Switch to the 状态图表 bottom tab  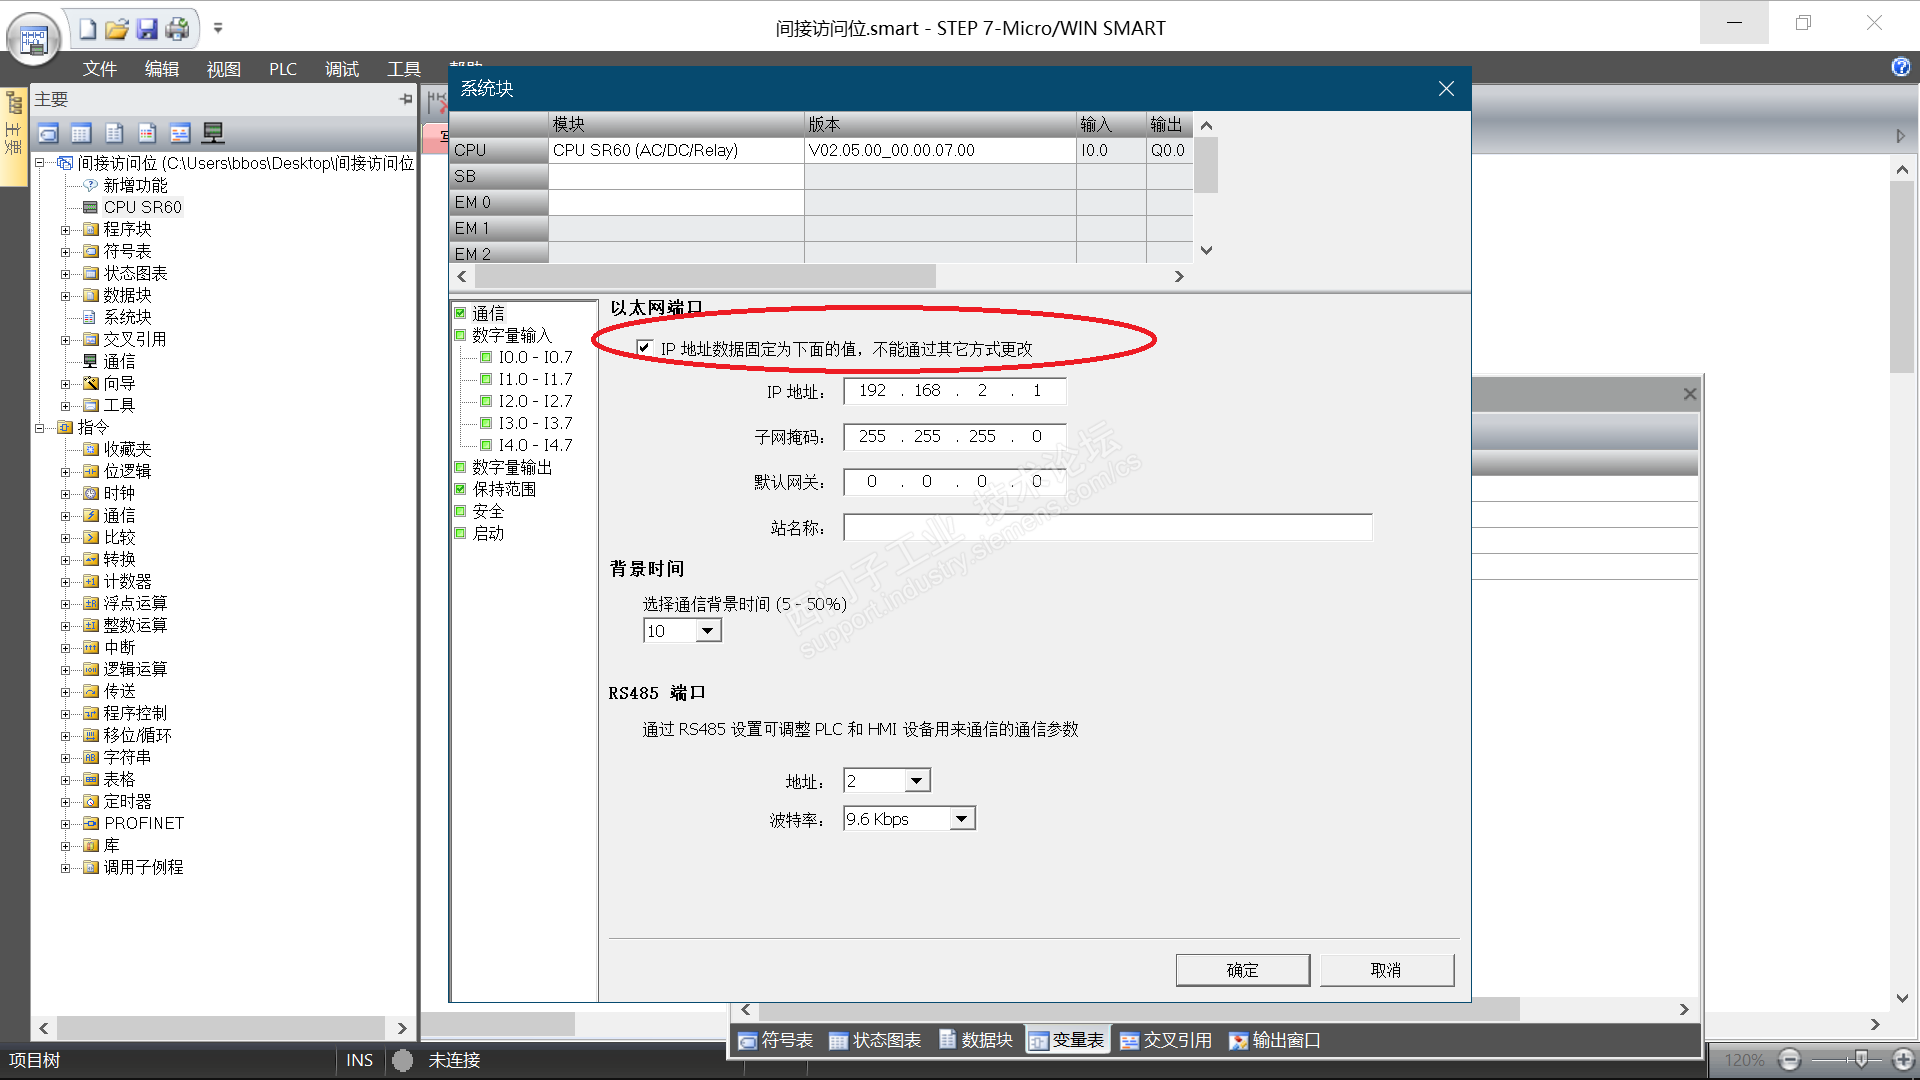[875, 1041]
